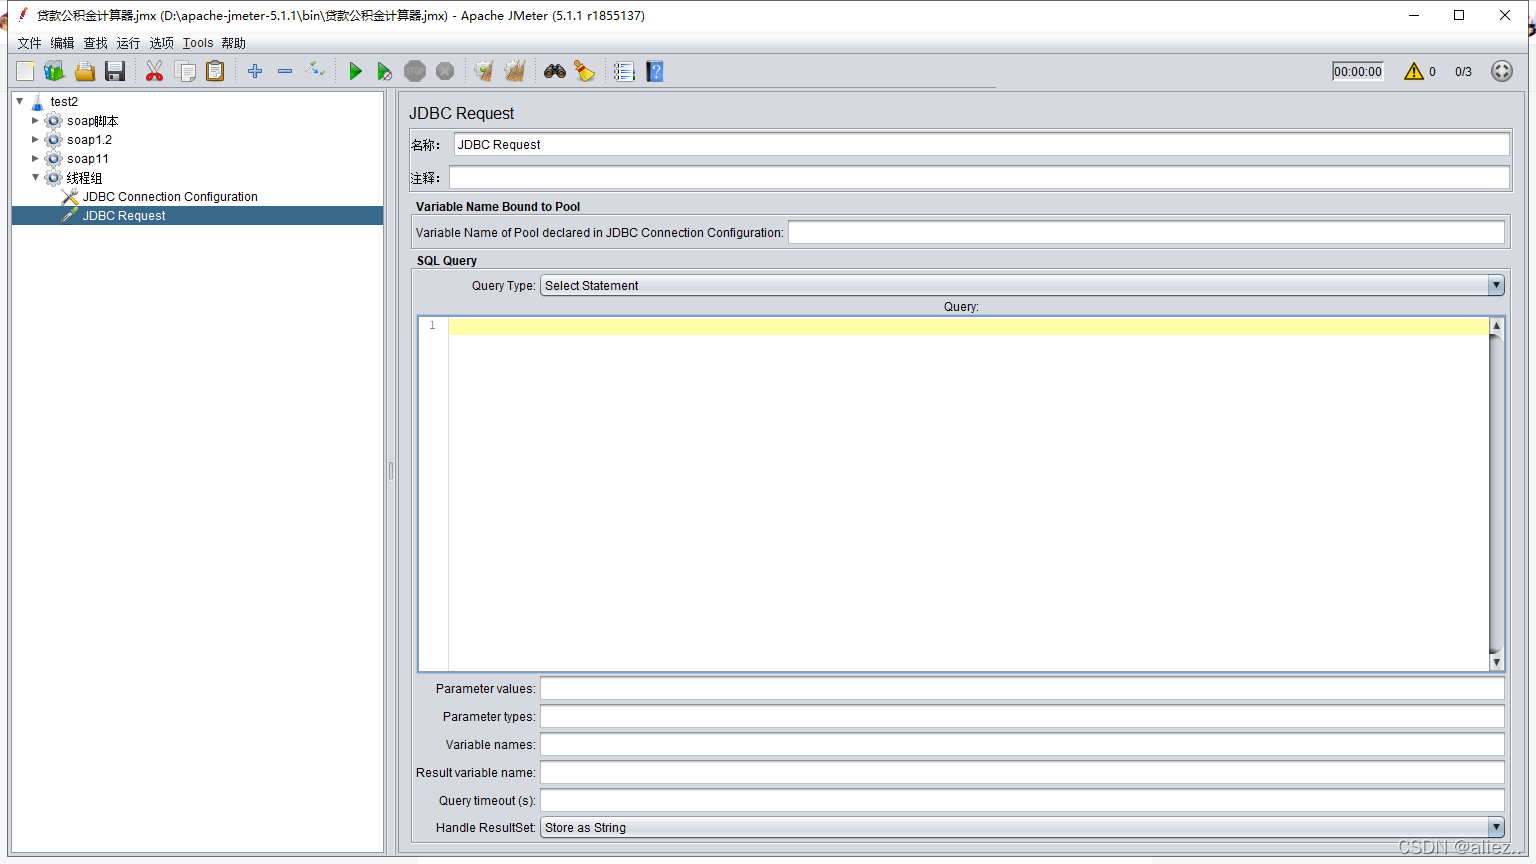
Task: Click the 注释 comments input field
Action: (979, 177)
